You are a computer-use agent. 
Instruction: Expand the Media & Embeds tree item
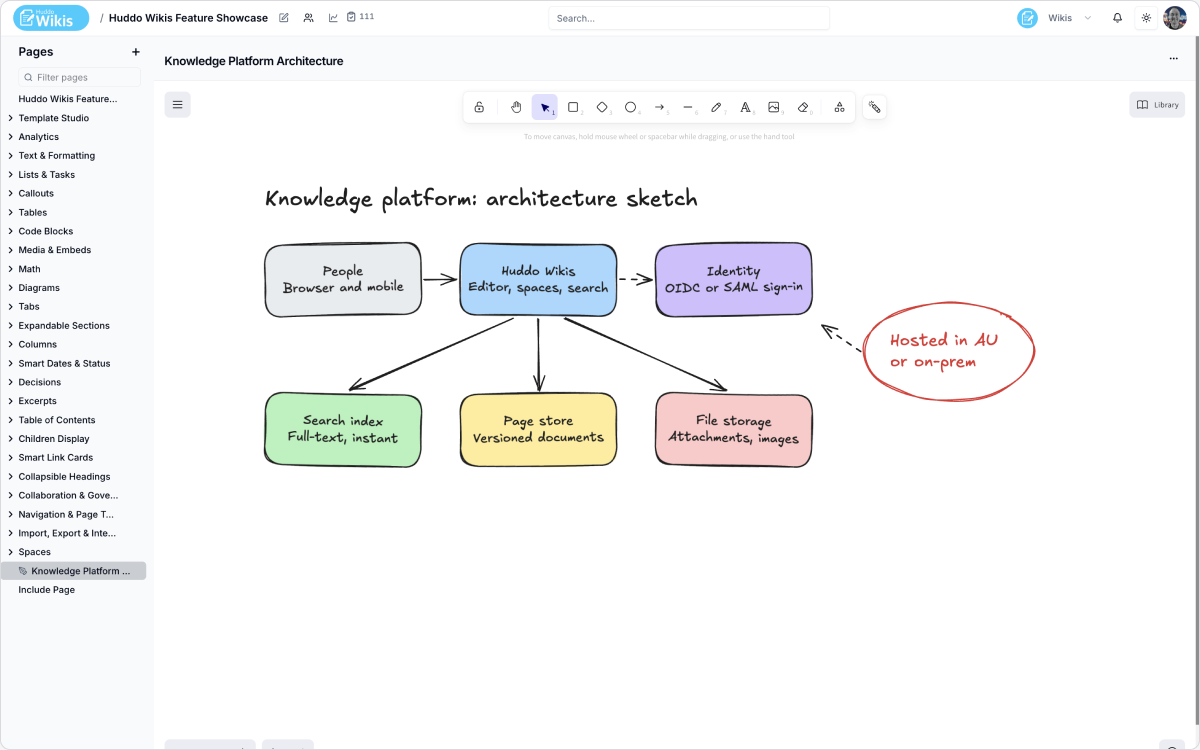coord(10,250)
